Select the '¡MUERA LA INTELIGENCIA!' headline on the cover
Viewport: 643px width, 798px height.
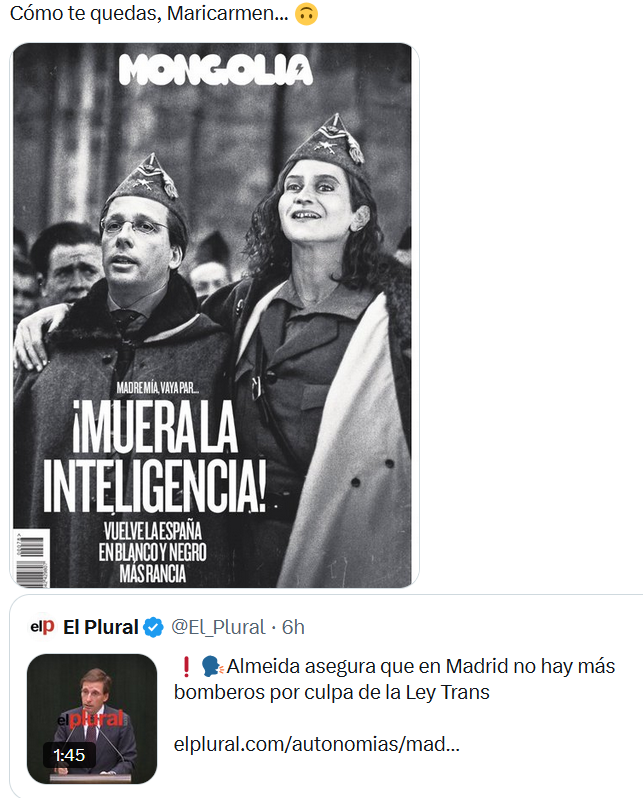[155, 456]
